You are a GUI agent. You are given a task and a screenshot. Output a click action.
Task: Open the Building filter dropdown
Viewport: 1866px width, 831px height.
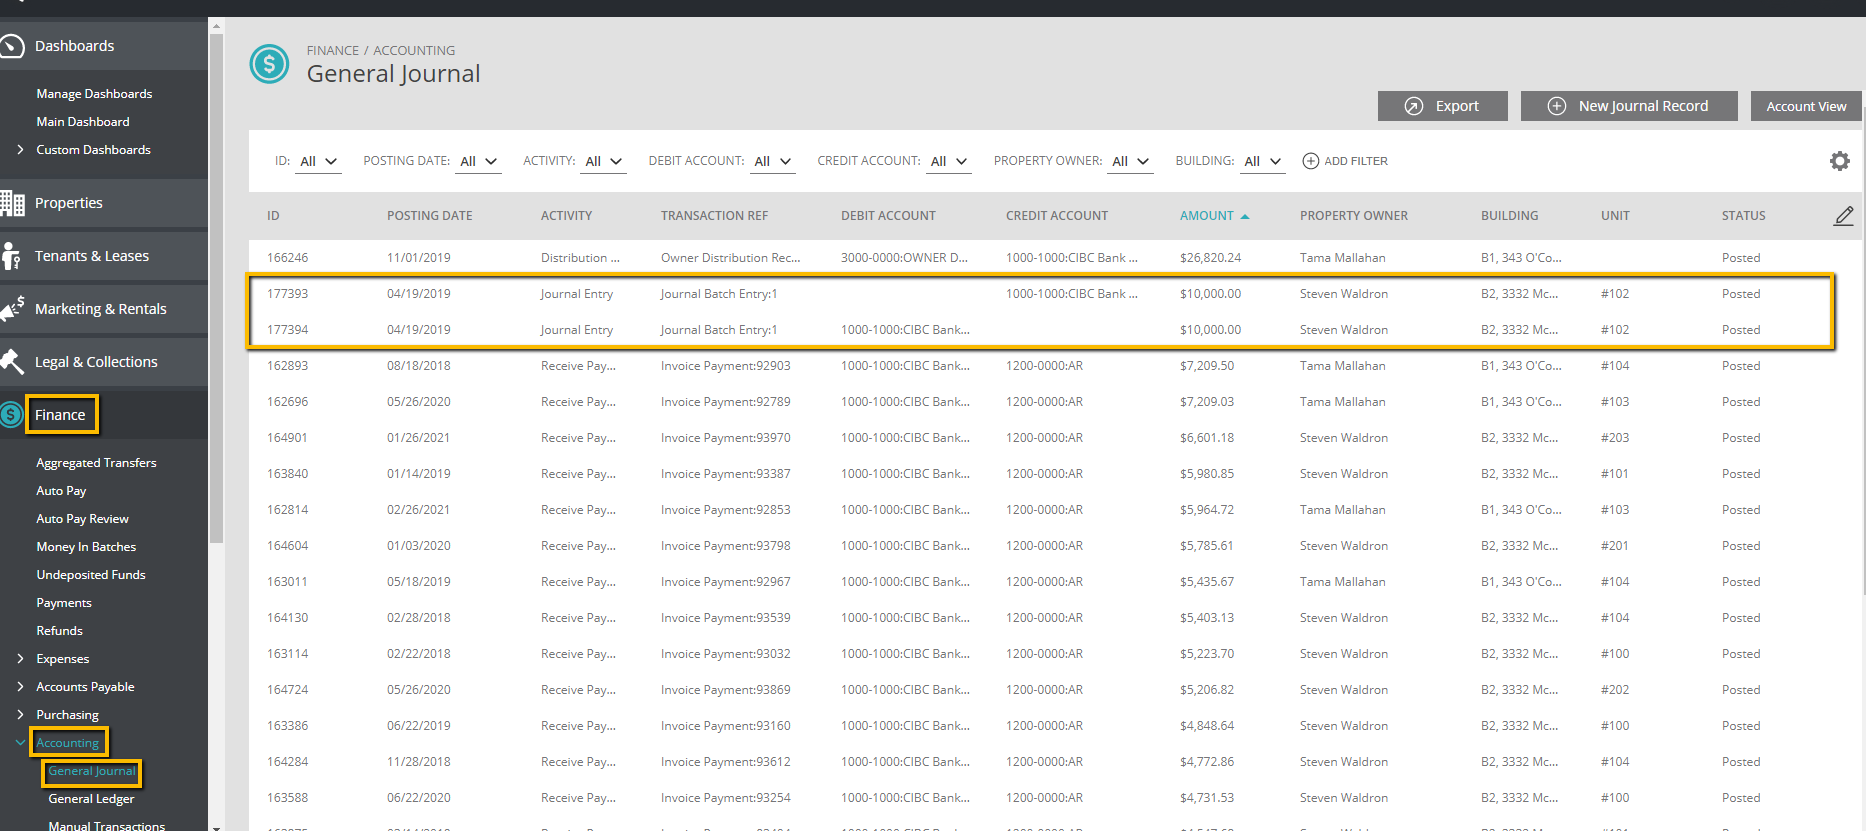(1263, 161)
